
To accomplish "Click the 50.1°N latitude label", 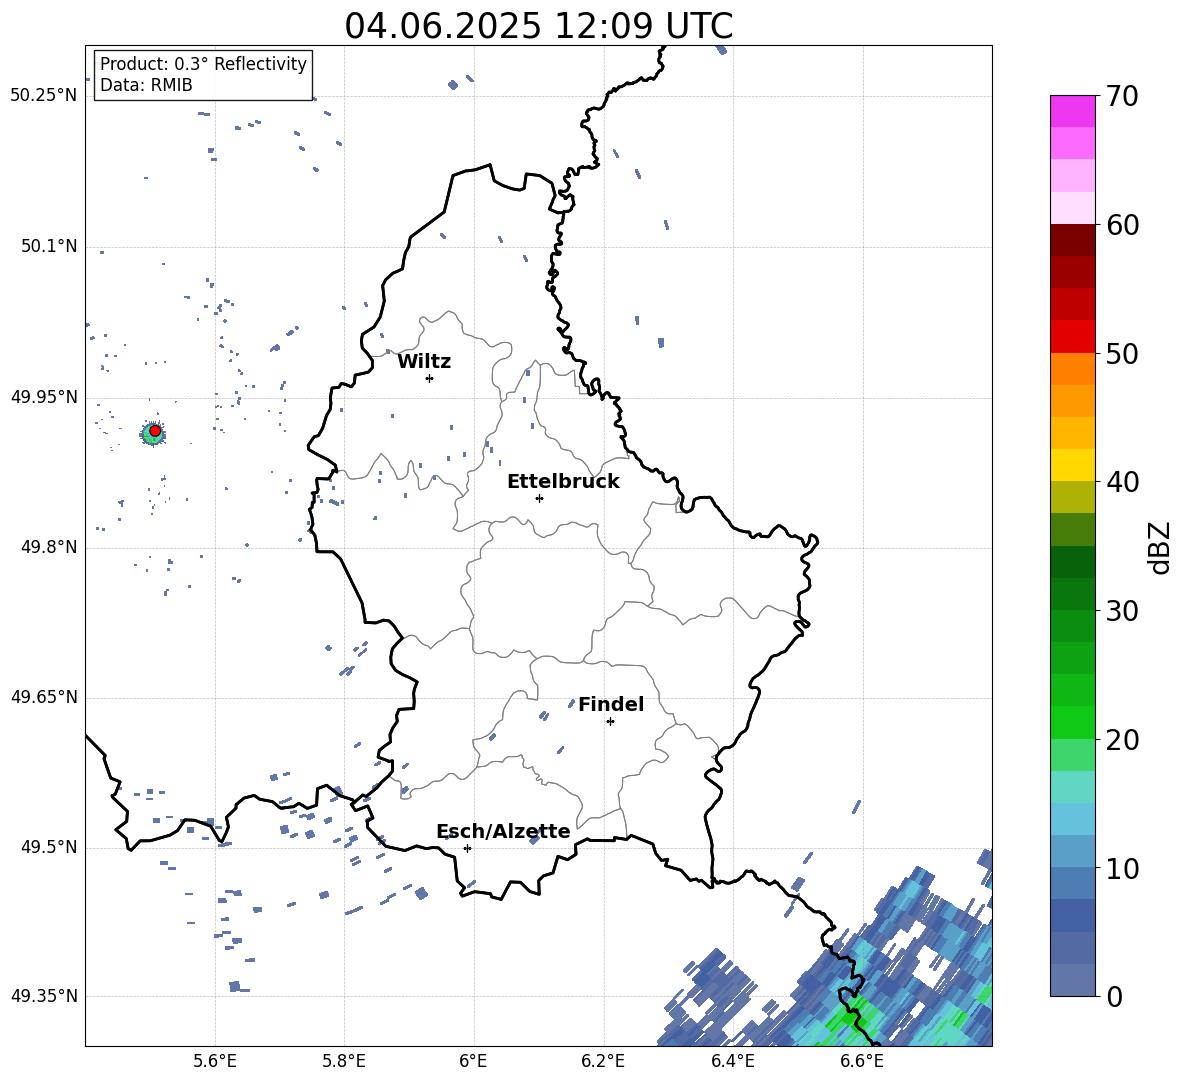I will (x=49, y=246).
